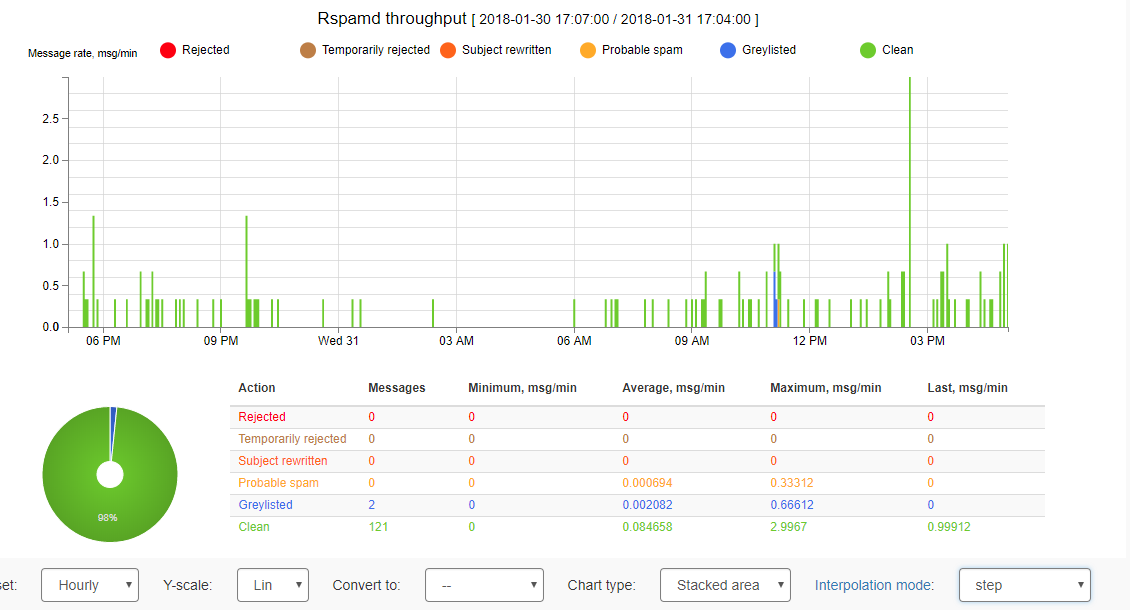1130x610 pixels.
Task: Click the Greylisted row label in table
Action: 265,505
